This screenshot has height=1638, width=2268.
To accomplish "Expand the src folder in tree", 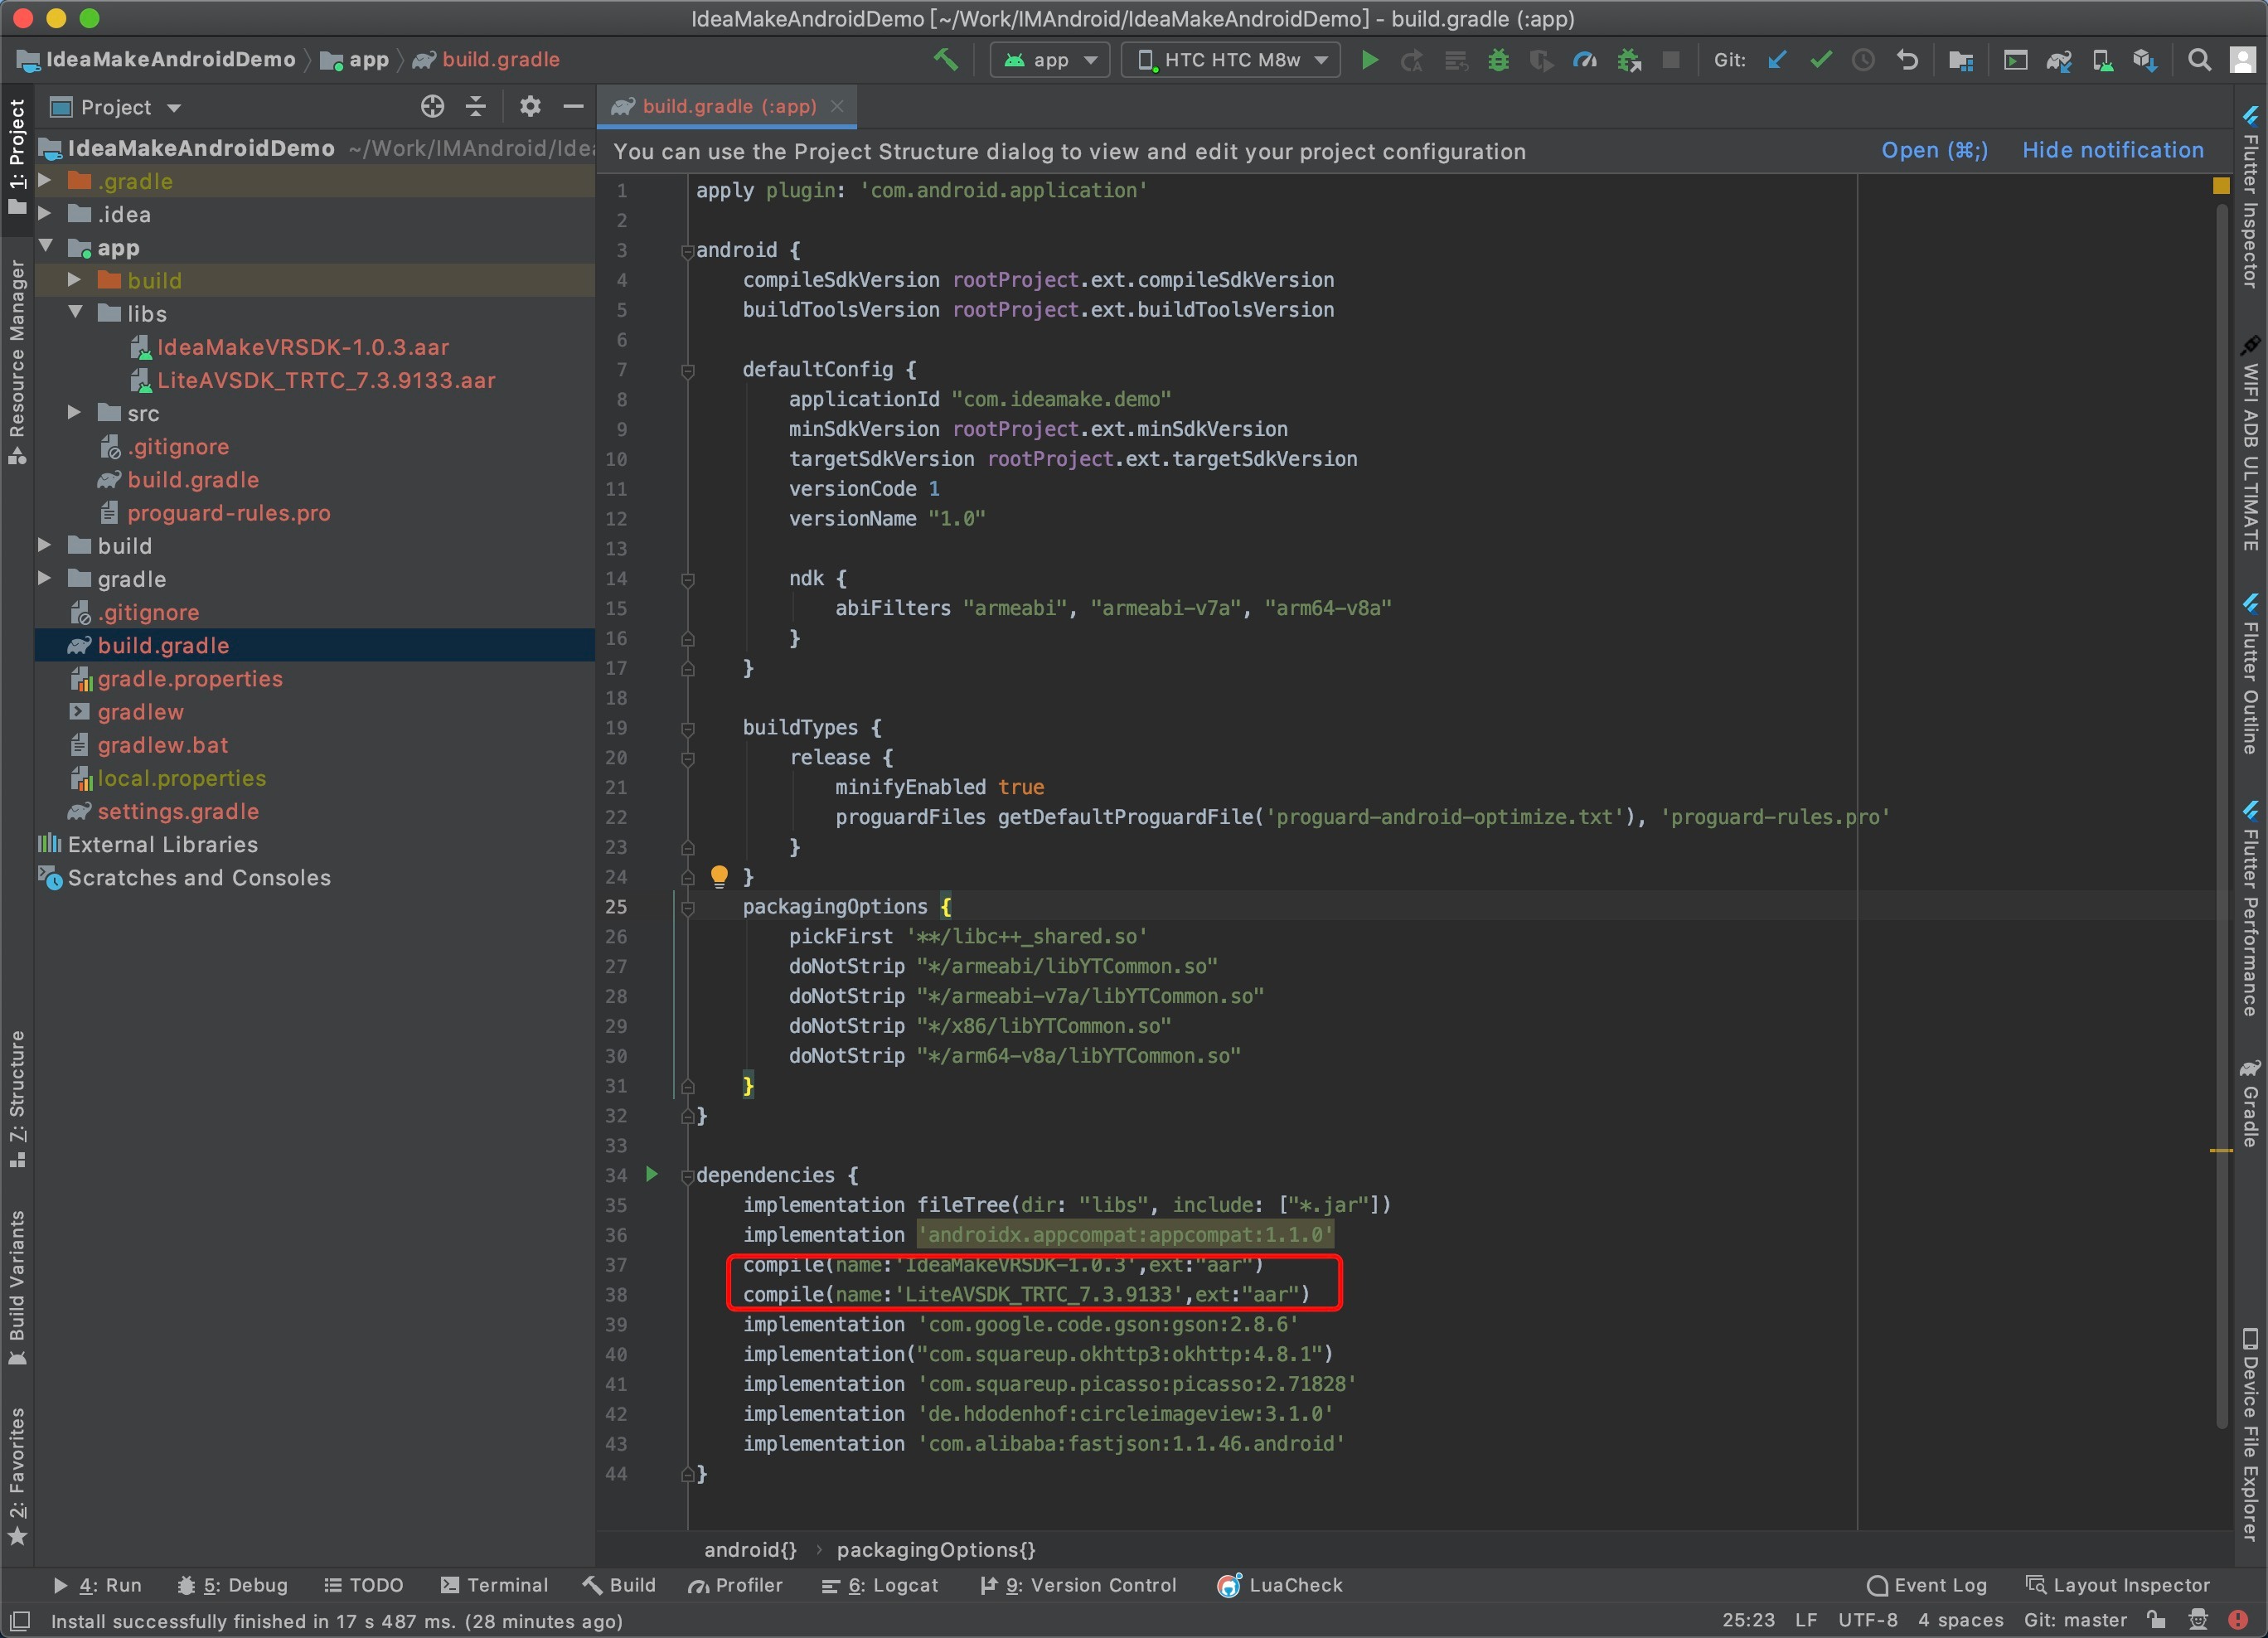I will pos(74,413).
